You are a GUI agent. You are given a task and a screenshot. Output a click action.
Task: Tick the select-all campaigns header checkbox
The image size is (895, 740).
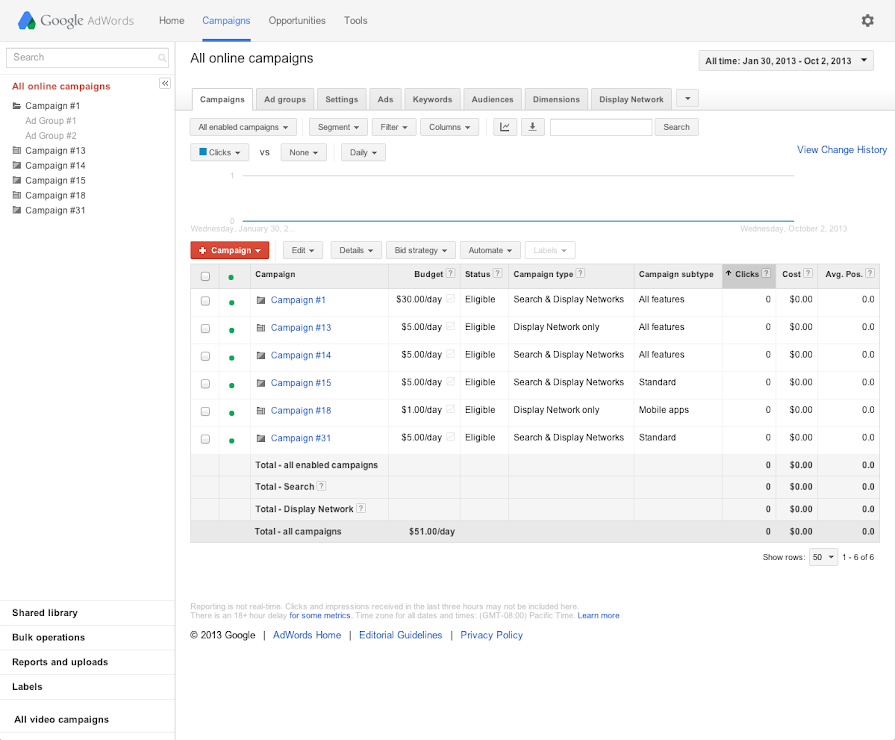click(205, 276)
